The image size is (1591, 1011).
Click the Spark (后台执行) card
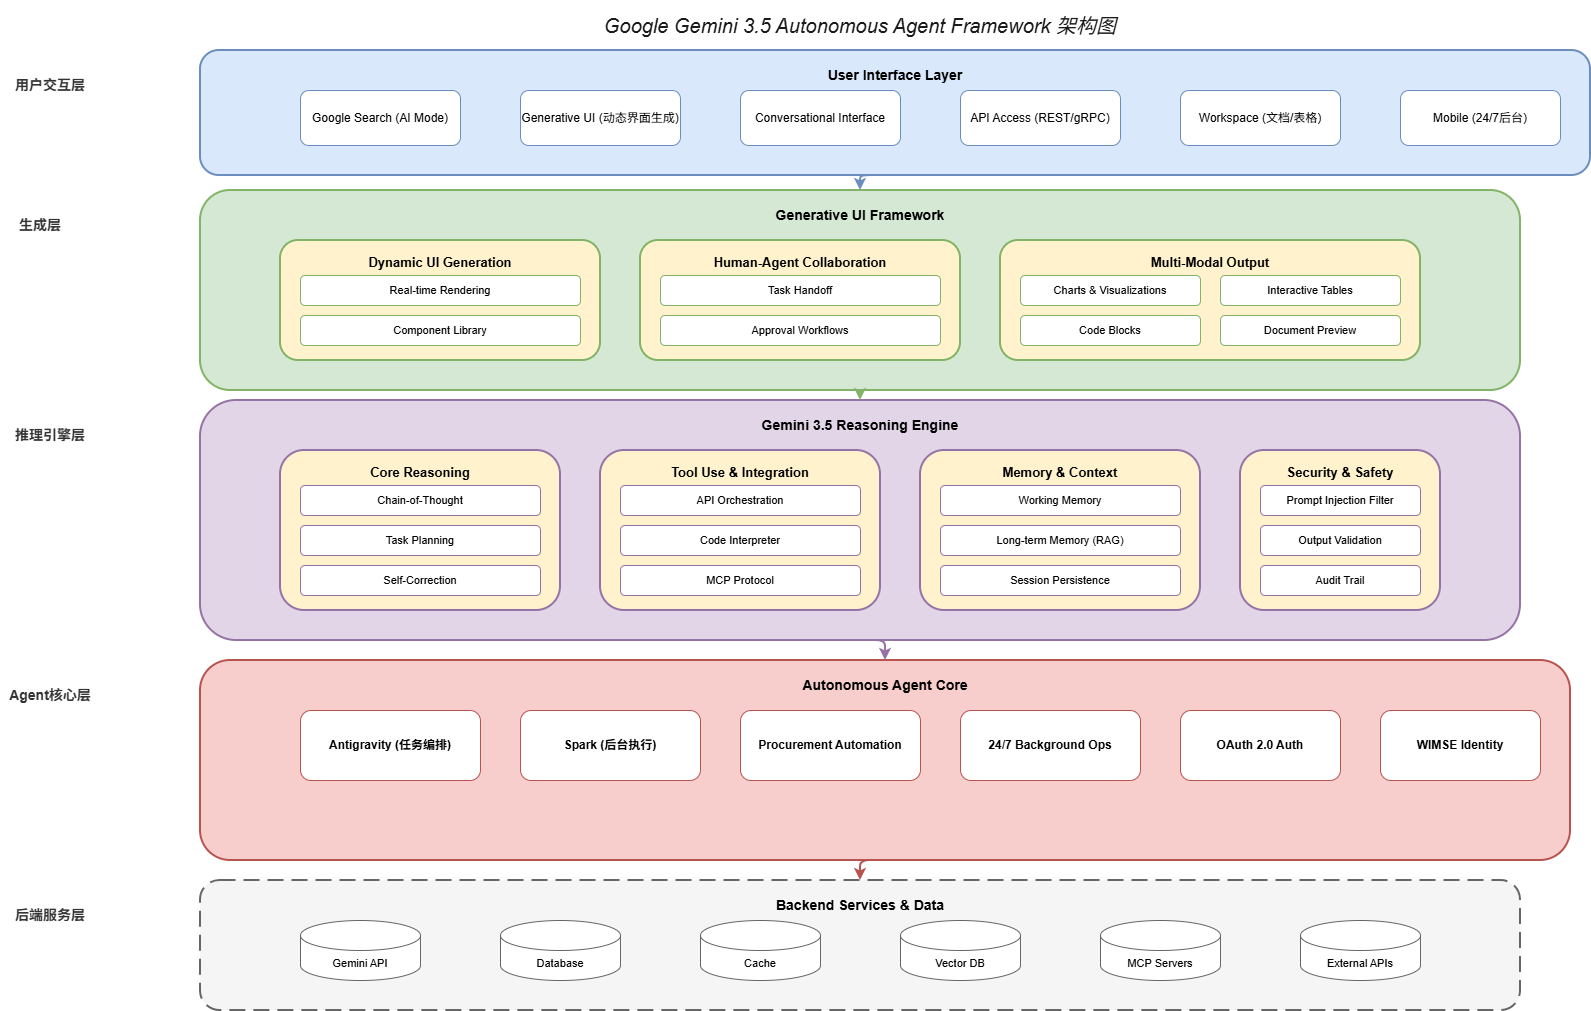[x=610, y=745]
